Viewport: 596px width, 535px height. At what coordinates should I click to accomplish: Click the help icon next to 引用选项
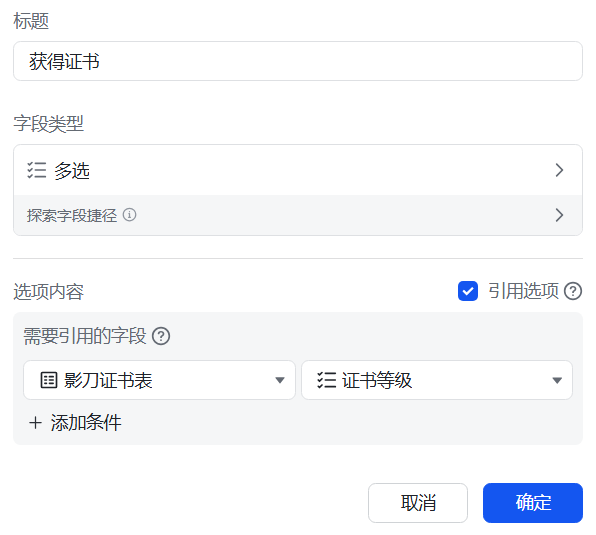[x=573, y=291]
